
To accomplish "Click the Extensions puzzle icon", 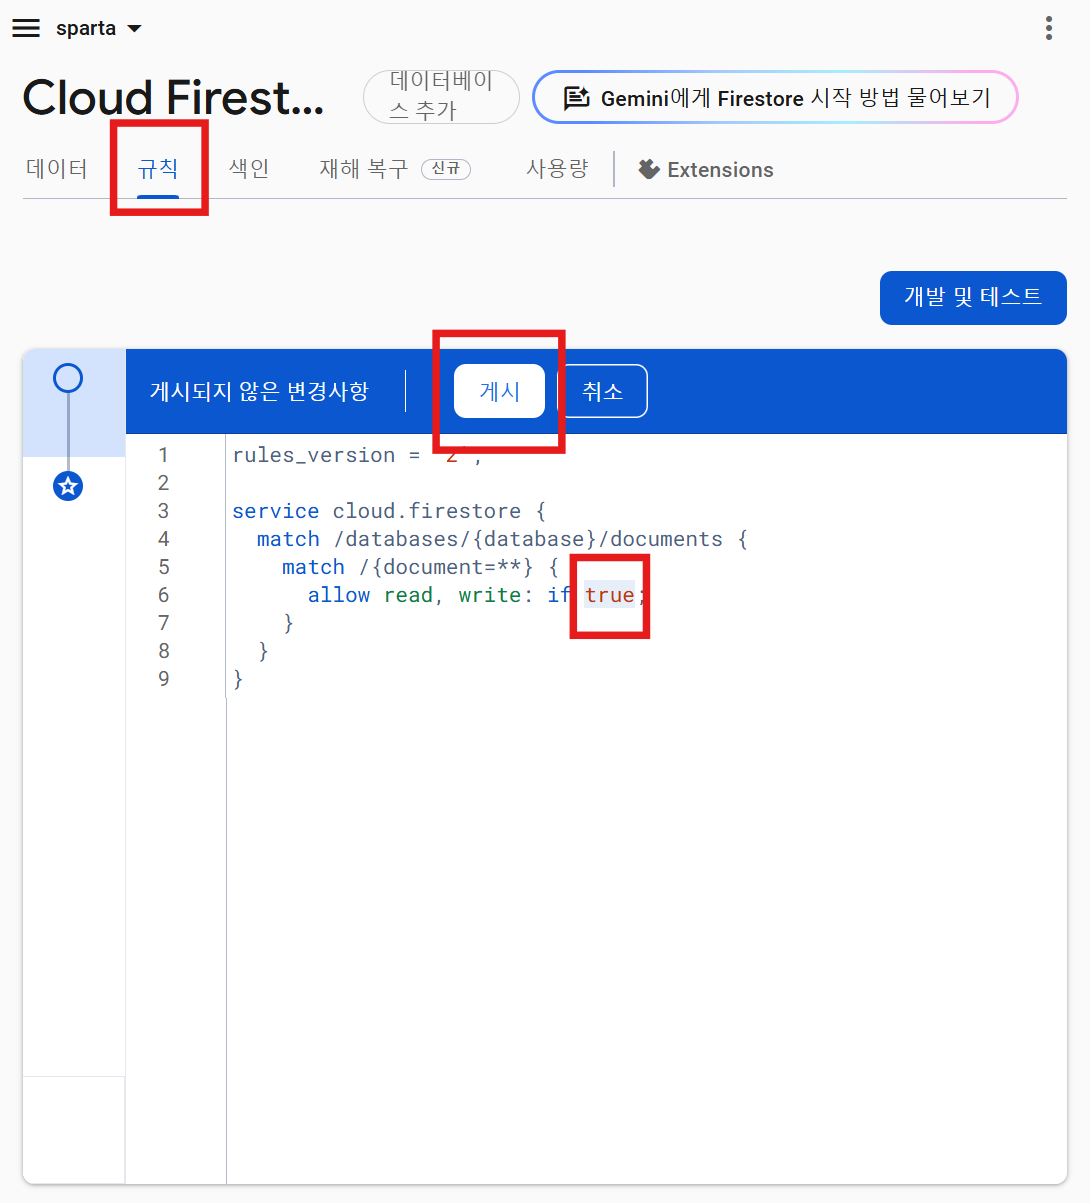I will [649, 169].
